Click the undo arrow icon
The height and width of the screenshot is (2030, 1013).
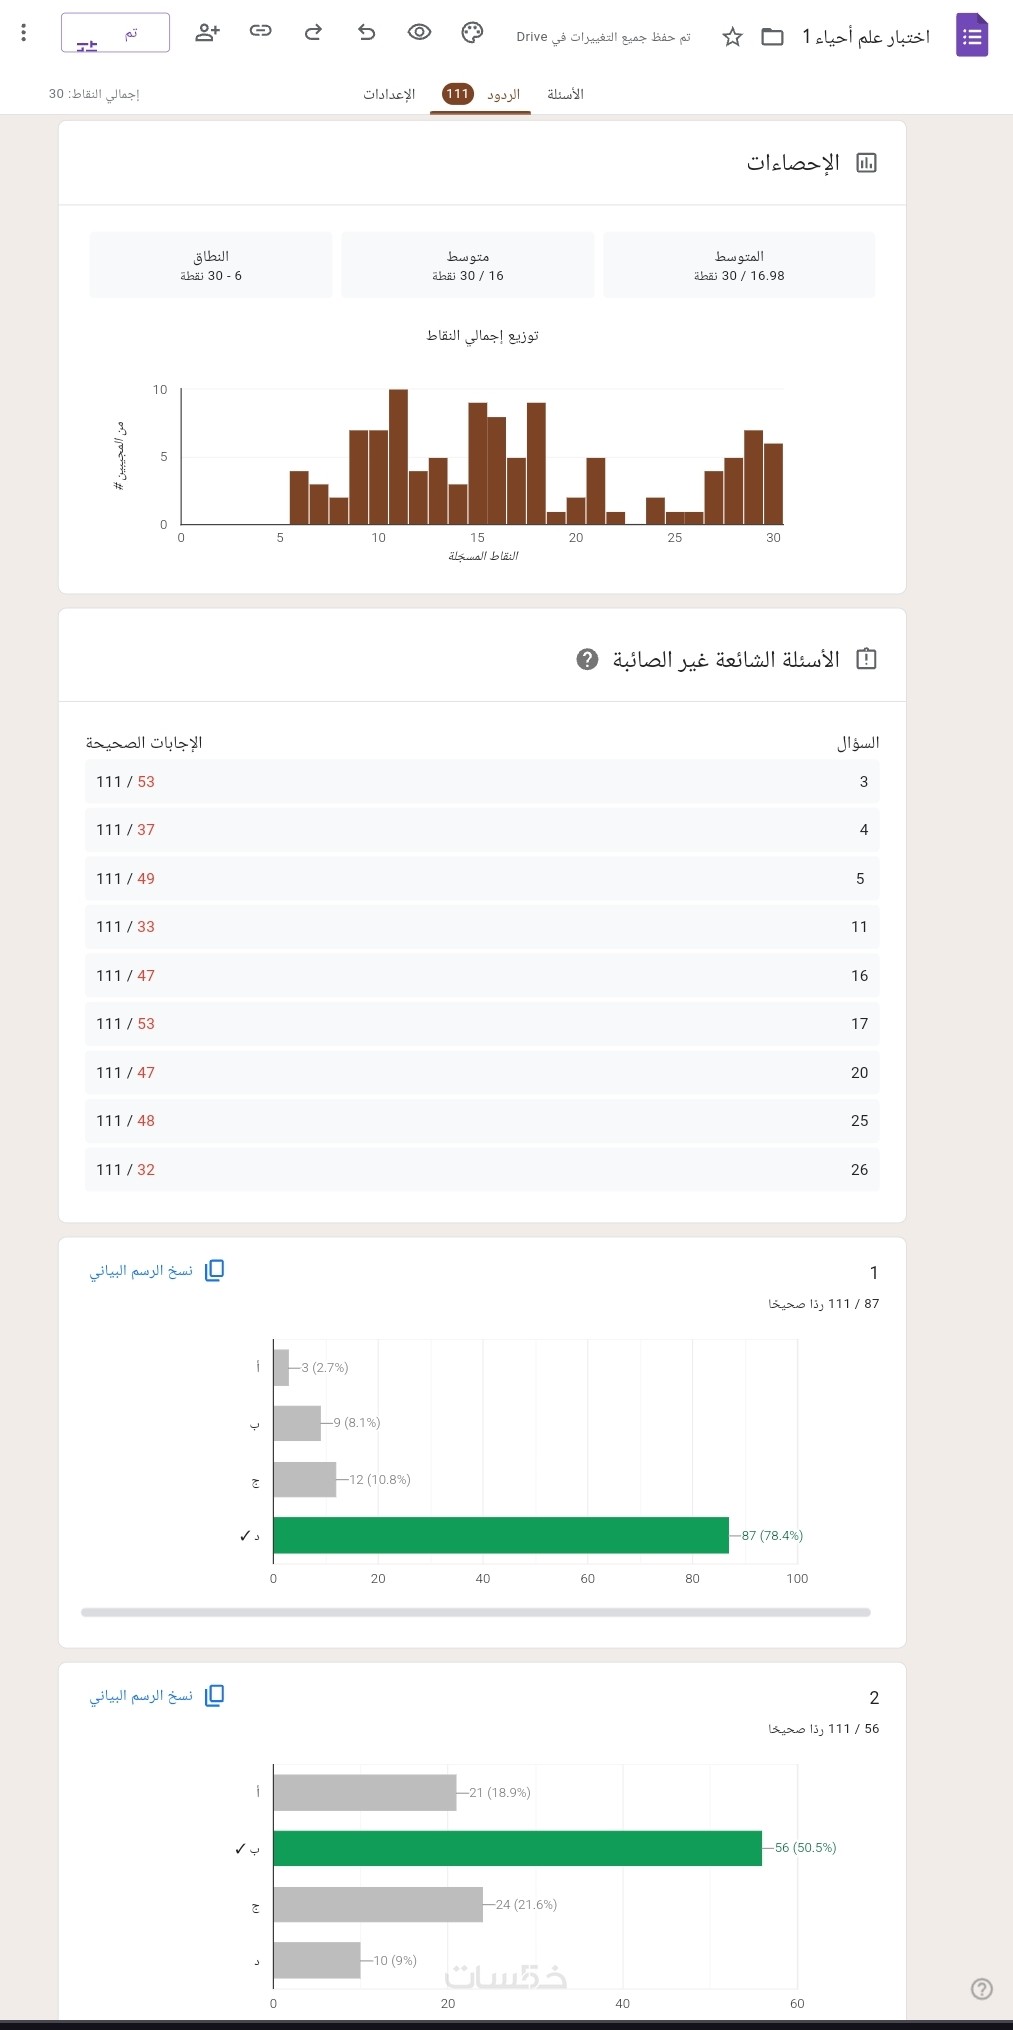click(x=366, y=33)
